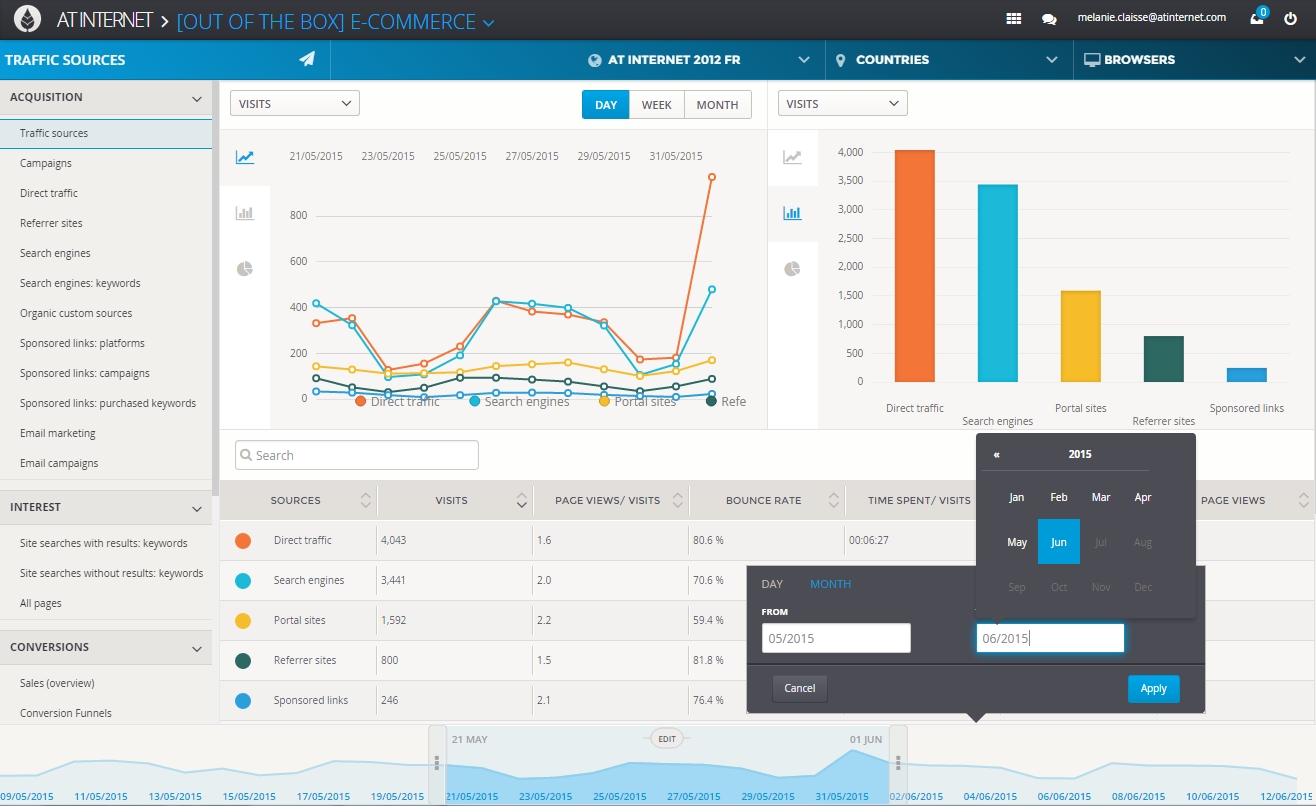Screen dimensions: 1316x806
Task: Open the chat messages icon
Action: coord(1048,19)
